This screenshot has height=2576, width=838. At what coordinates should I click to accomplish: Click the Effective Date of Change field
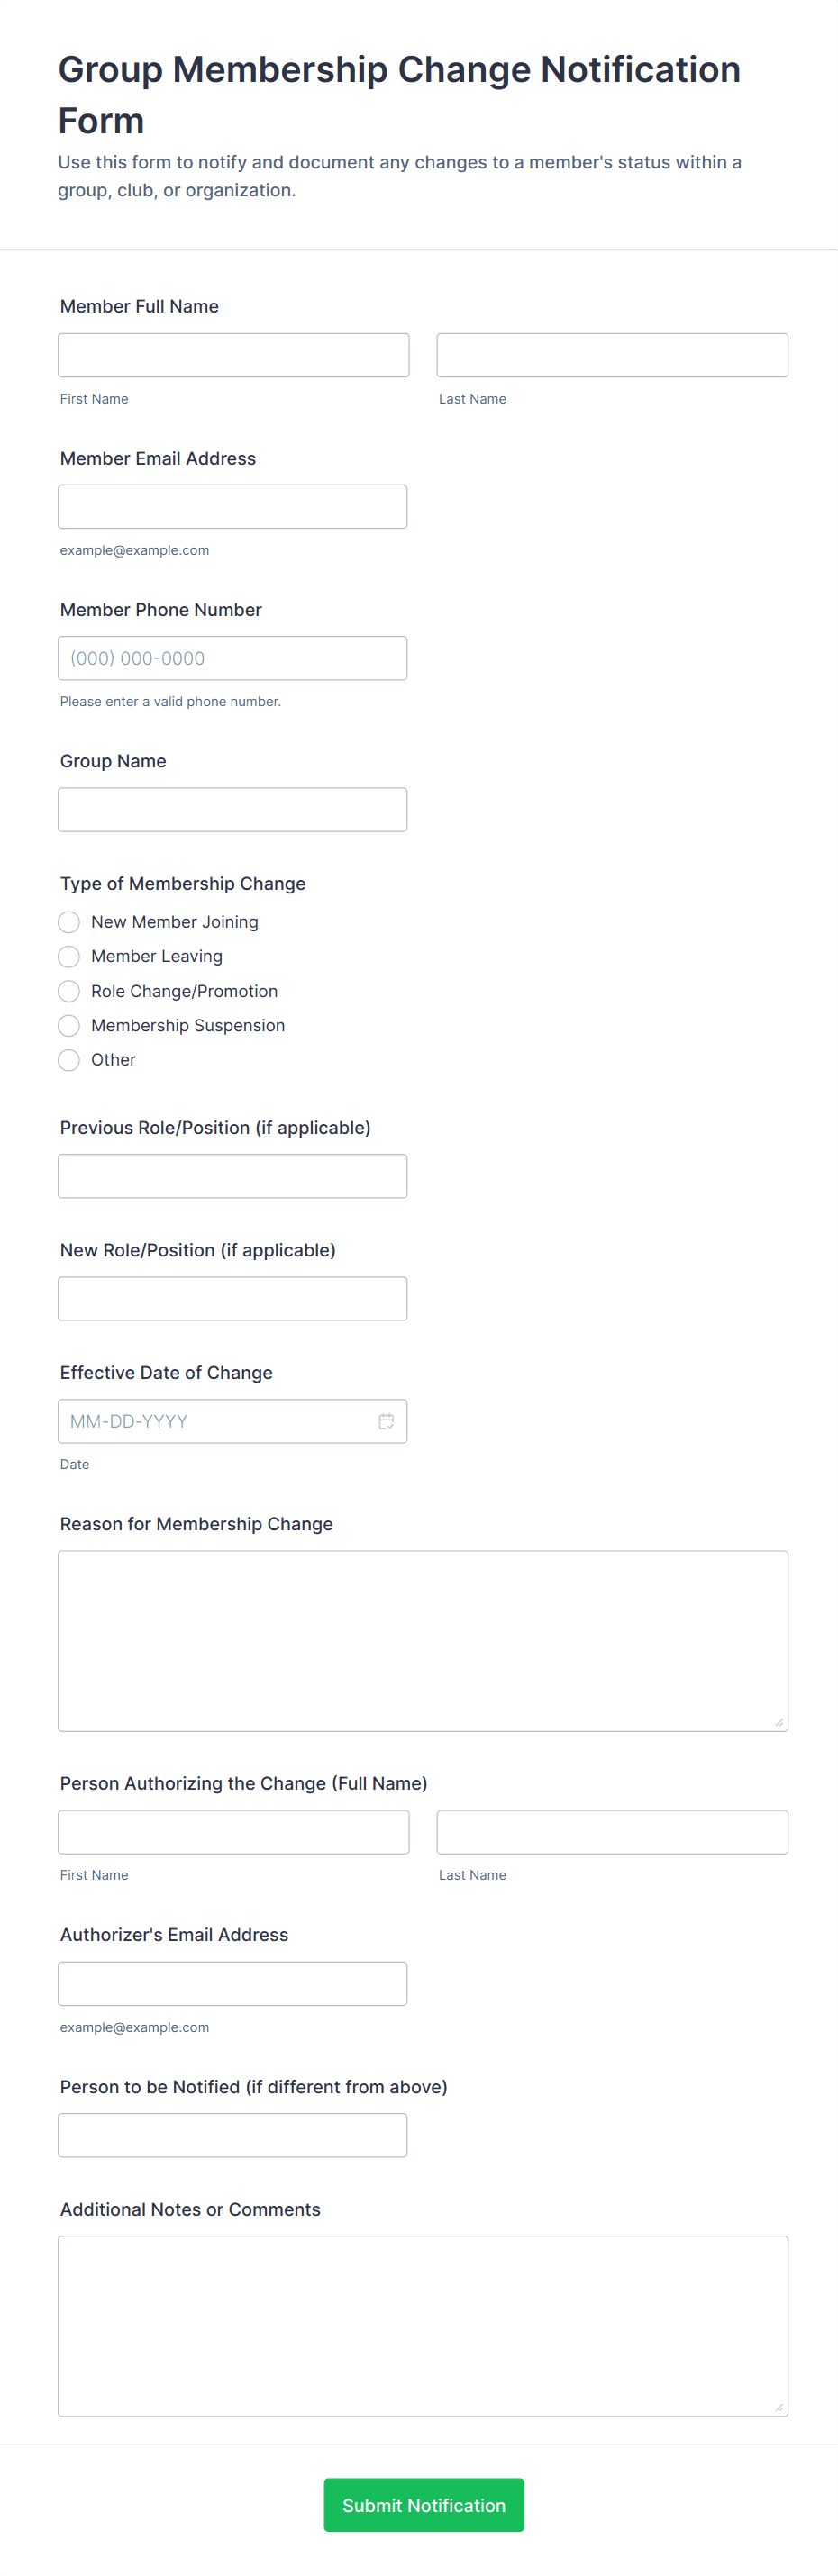215,1421
